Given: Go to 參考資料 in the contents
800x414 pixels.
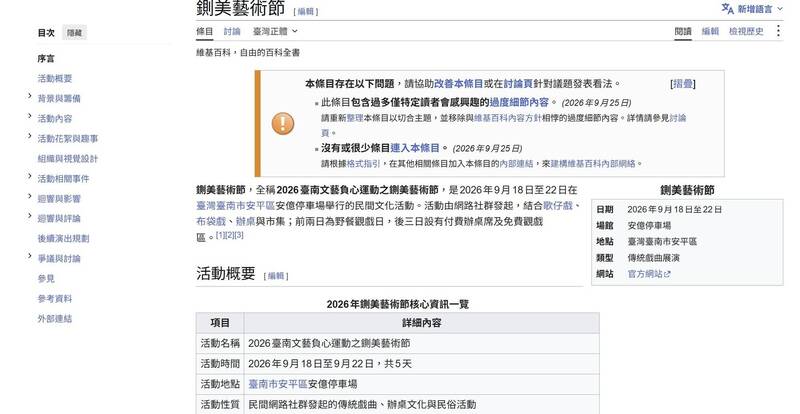Looking at the screenshot, I should (x=55, y=299).
